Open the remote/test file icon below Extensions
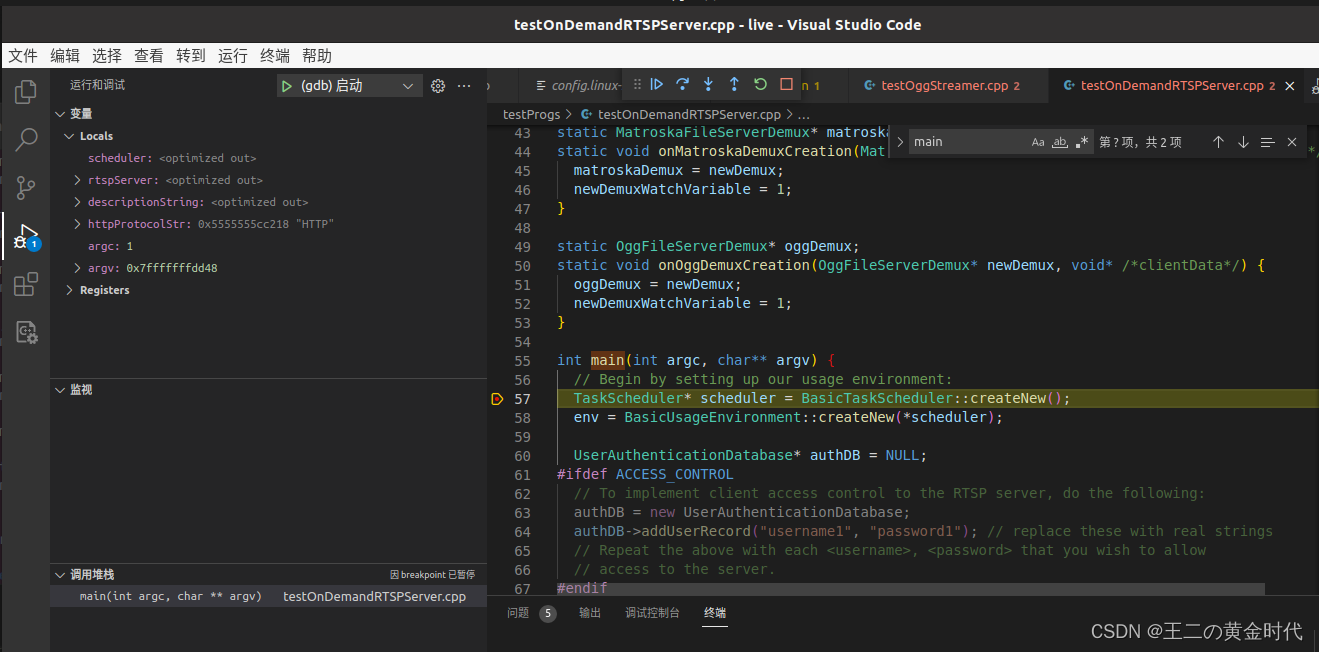The image size is (1319, 652). (26, 332)
